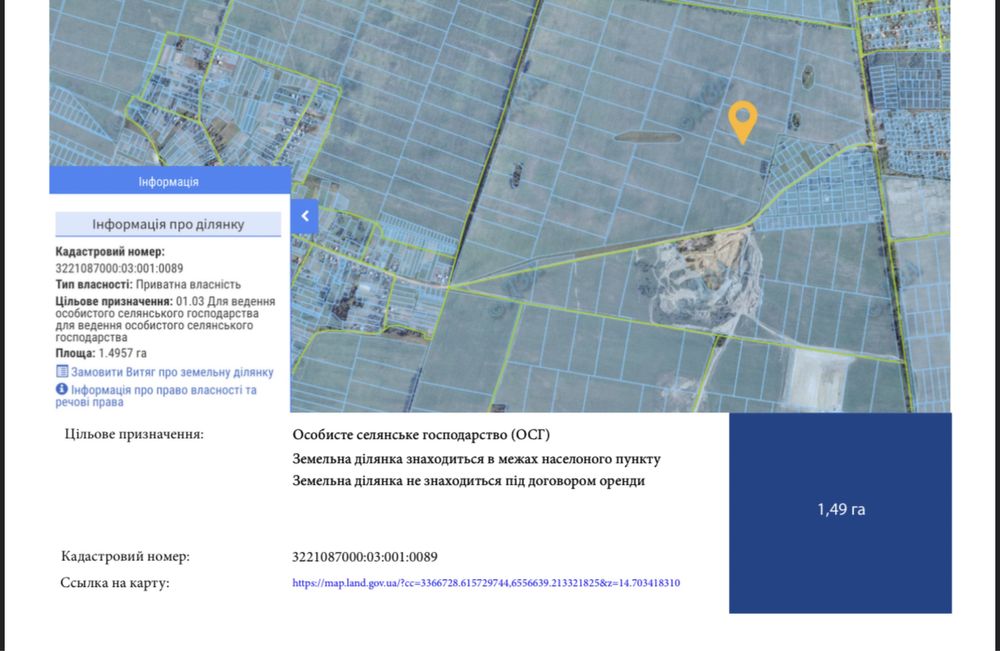Click the quarry area on the map

pyautogui.click(x=708, y=277)
